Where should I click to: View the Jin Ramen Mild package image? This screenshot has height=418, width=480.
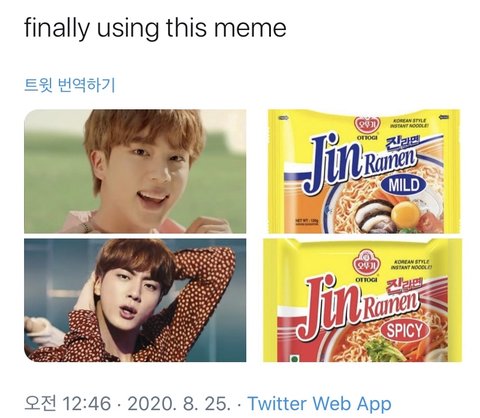(x=364, y=171)
